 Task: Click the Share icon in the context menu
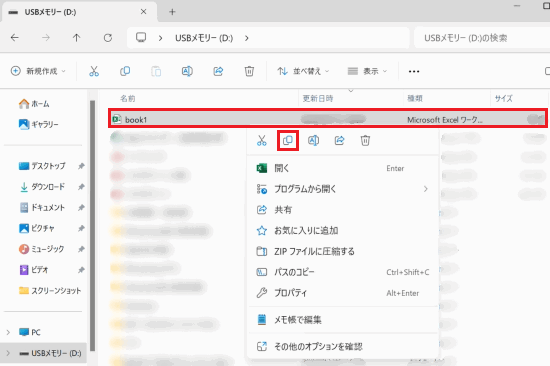click(339, 140)
